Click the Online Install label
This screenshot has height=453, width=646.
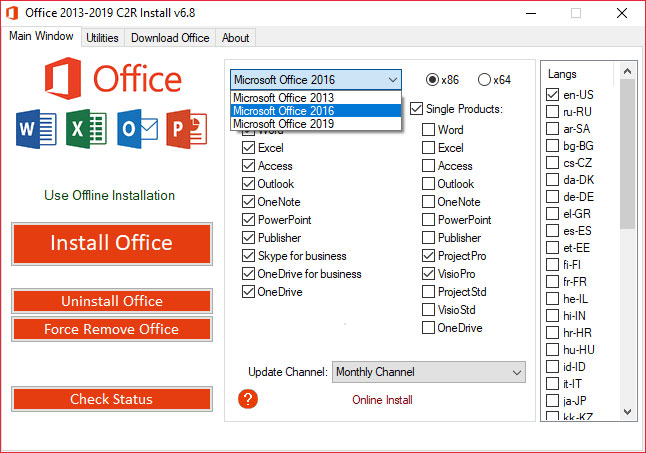[382, 400]
